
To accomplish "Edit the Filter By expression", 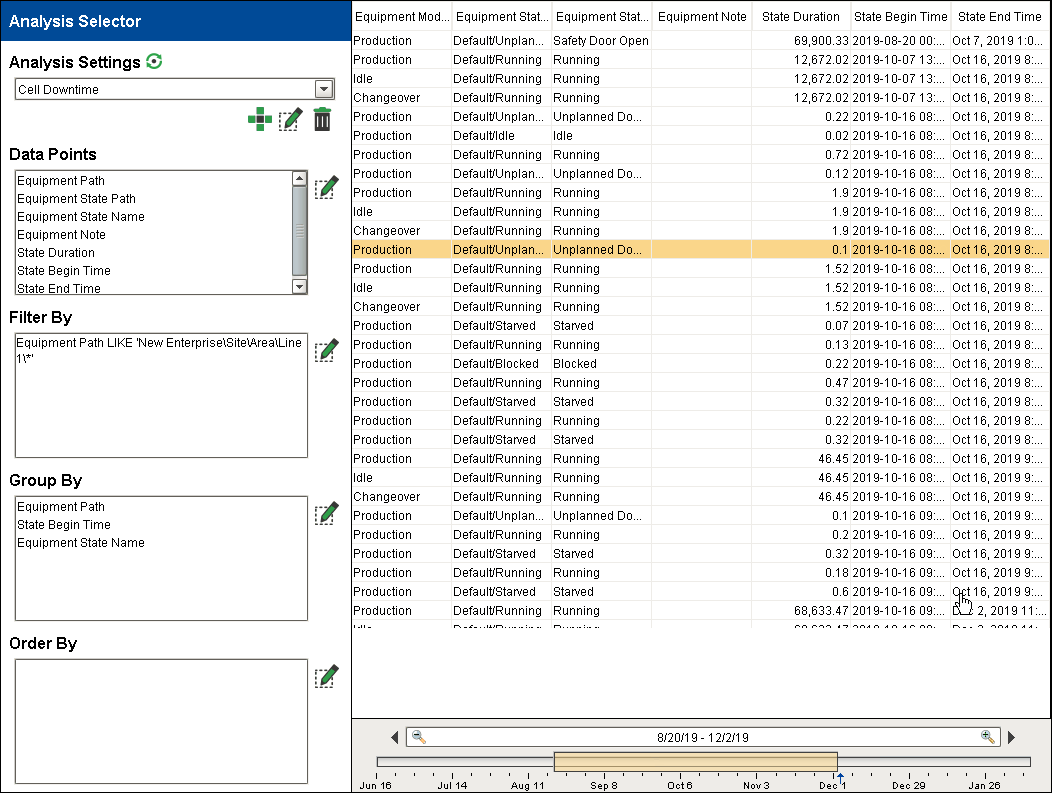I will (326, 350).
